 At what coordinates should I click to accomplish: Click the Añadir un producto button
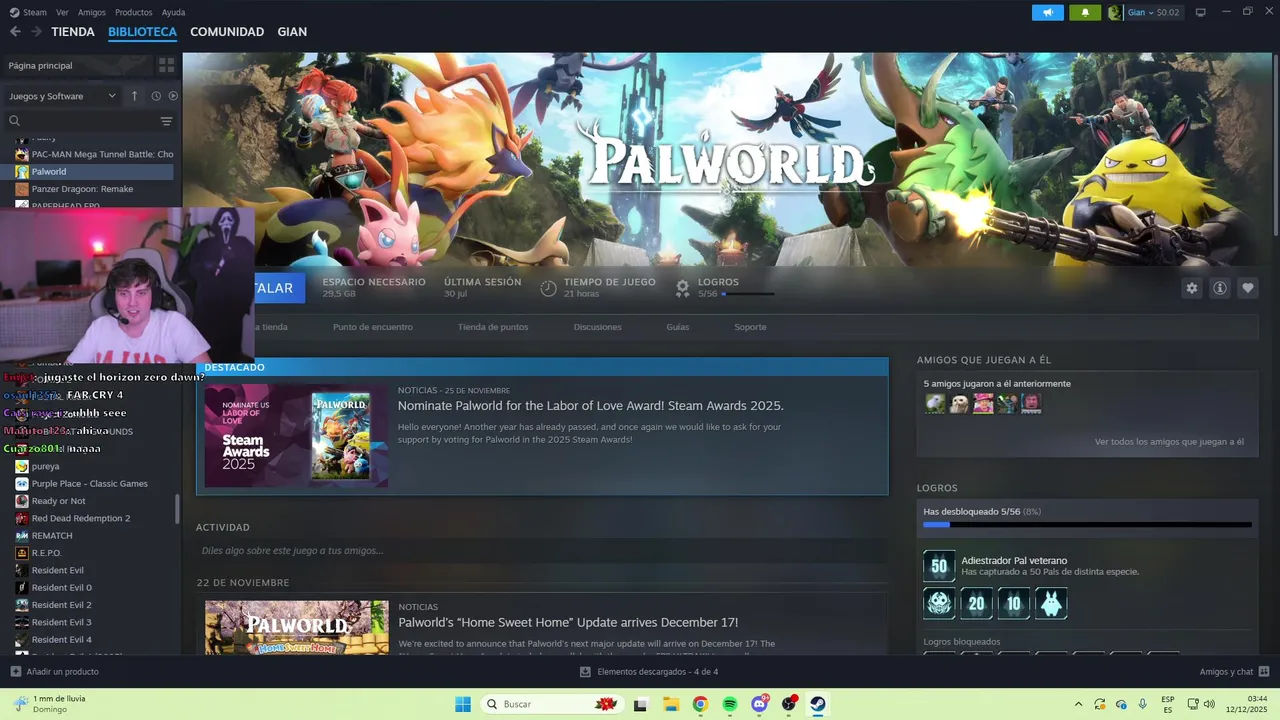[x=54, y=672]
